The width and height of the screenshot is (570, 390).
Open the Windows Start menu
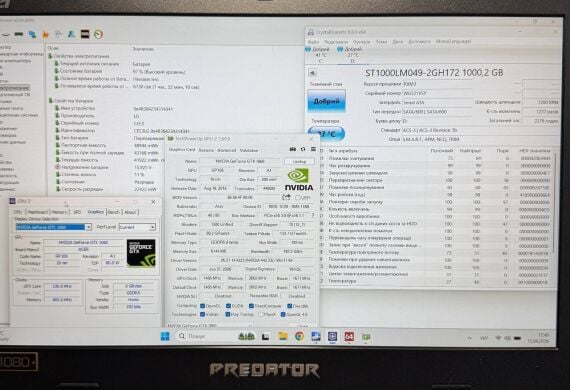165,336
